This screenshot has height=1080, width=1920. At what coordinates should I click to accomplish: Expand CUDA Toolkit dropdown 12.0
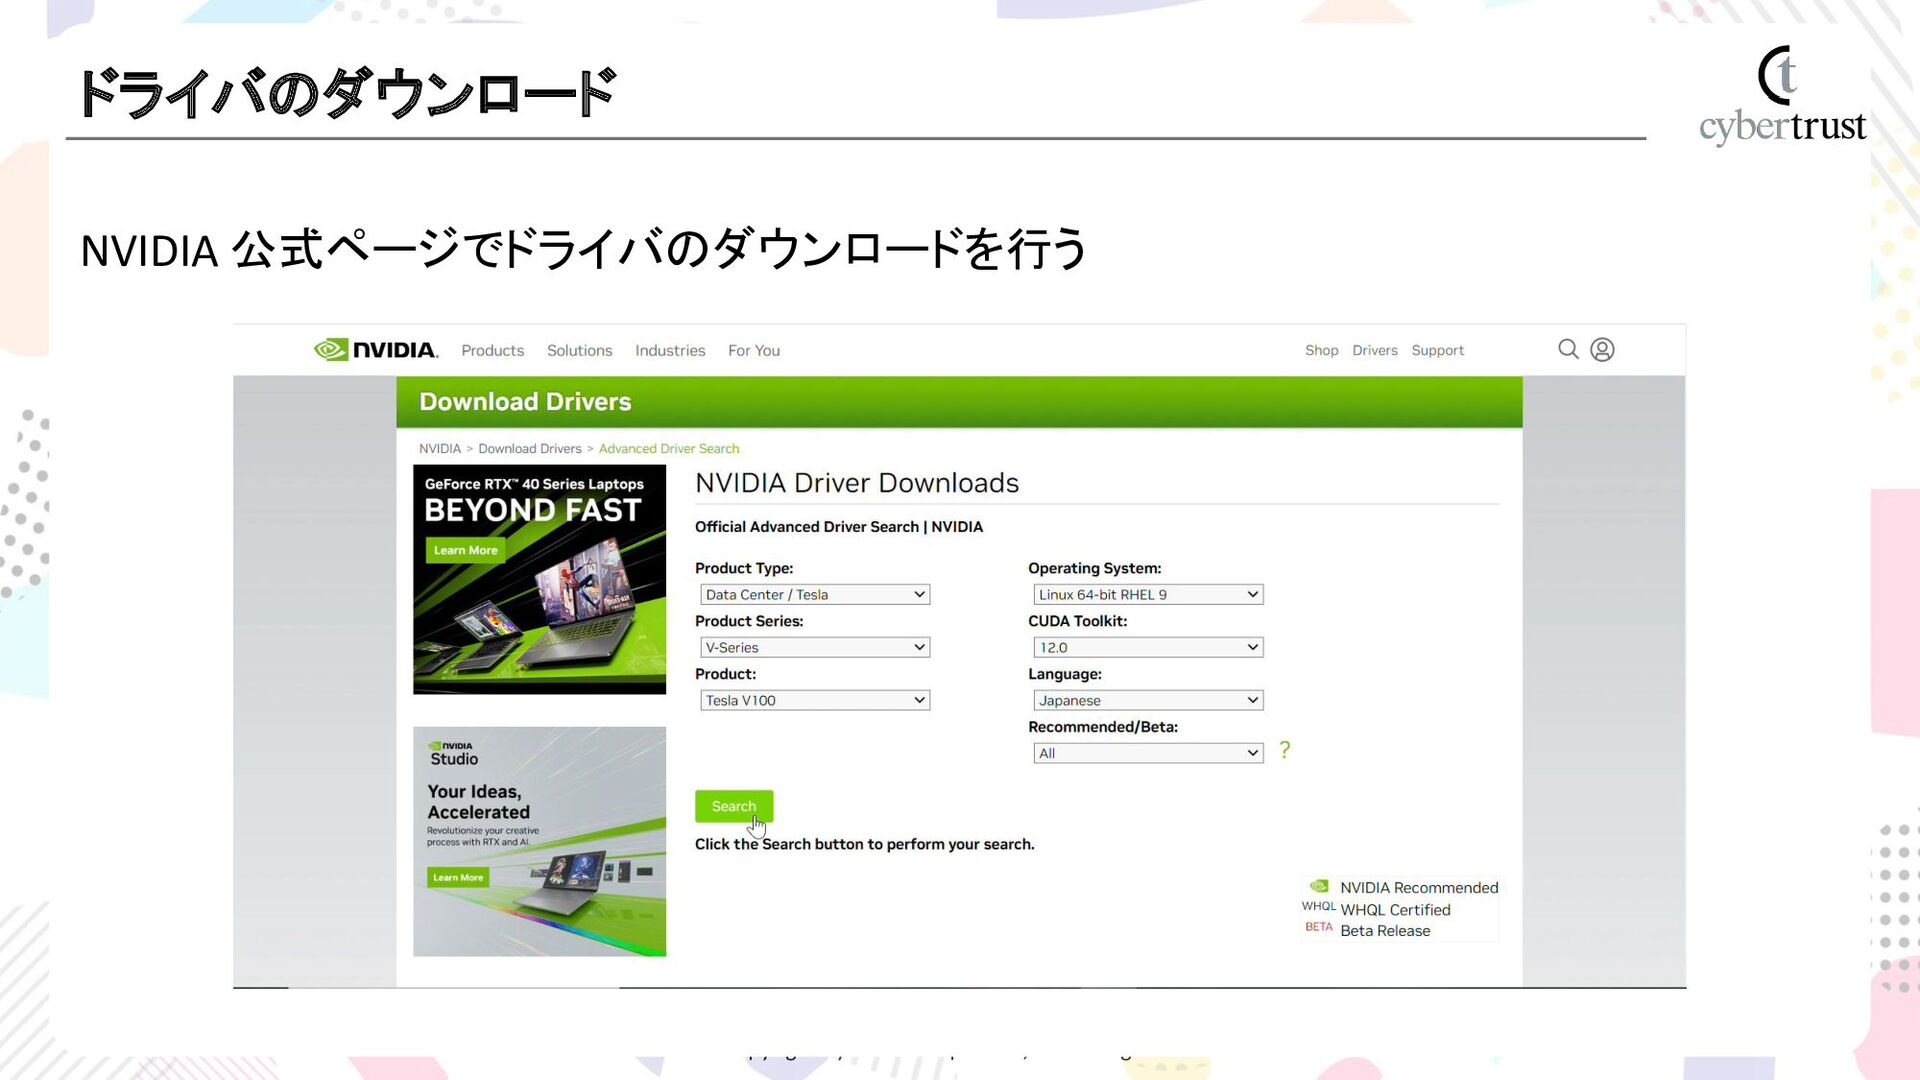1148,647
